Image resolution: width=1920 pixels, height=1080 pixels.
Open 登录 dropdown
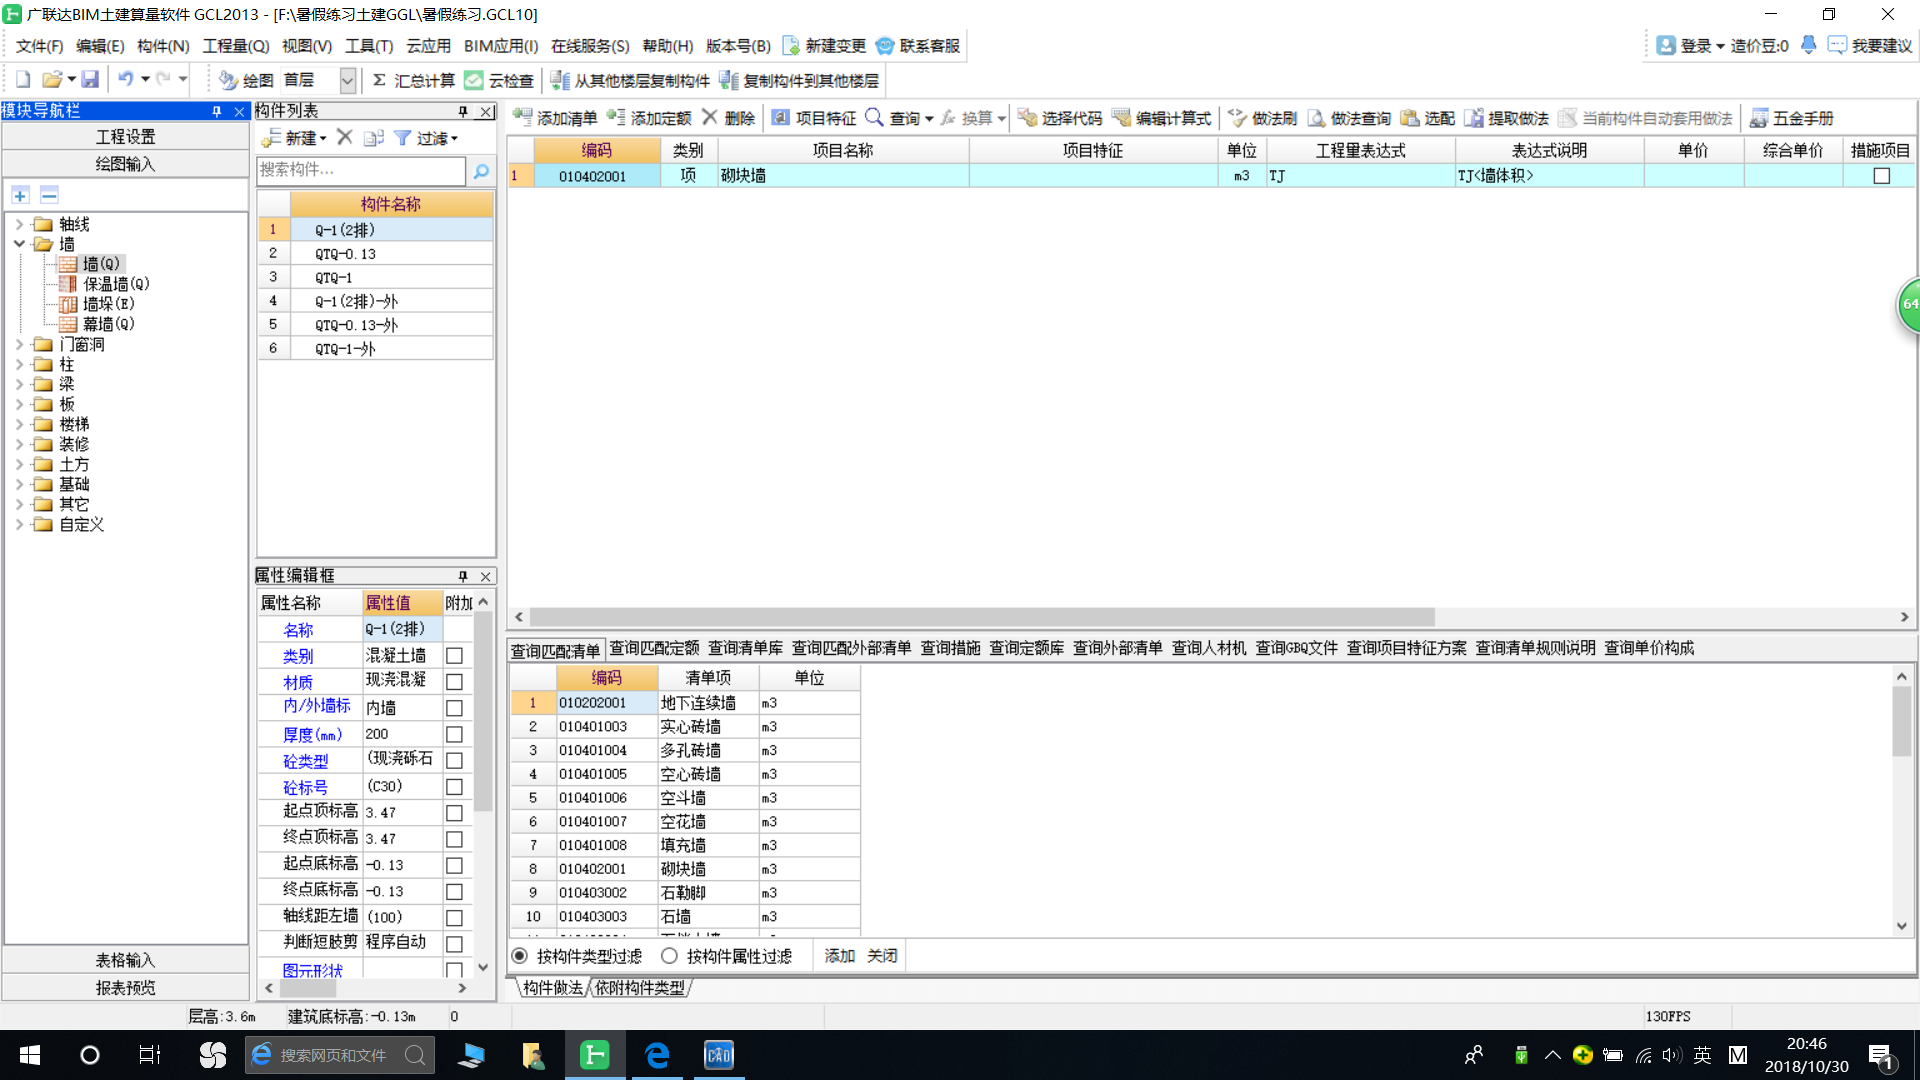tap(1691, 46)
